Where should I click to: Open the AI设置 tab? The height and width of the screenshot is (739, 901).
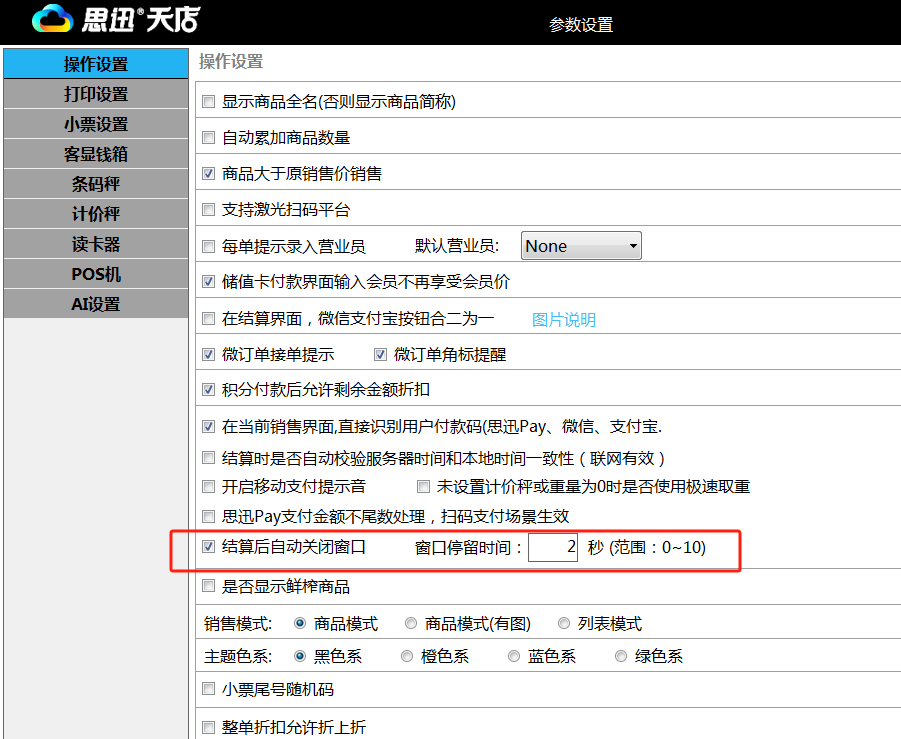(96, 304)
